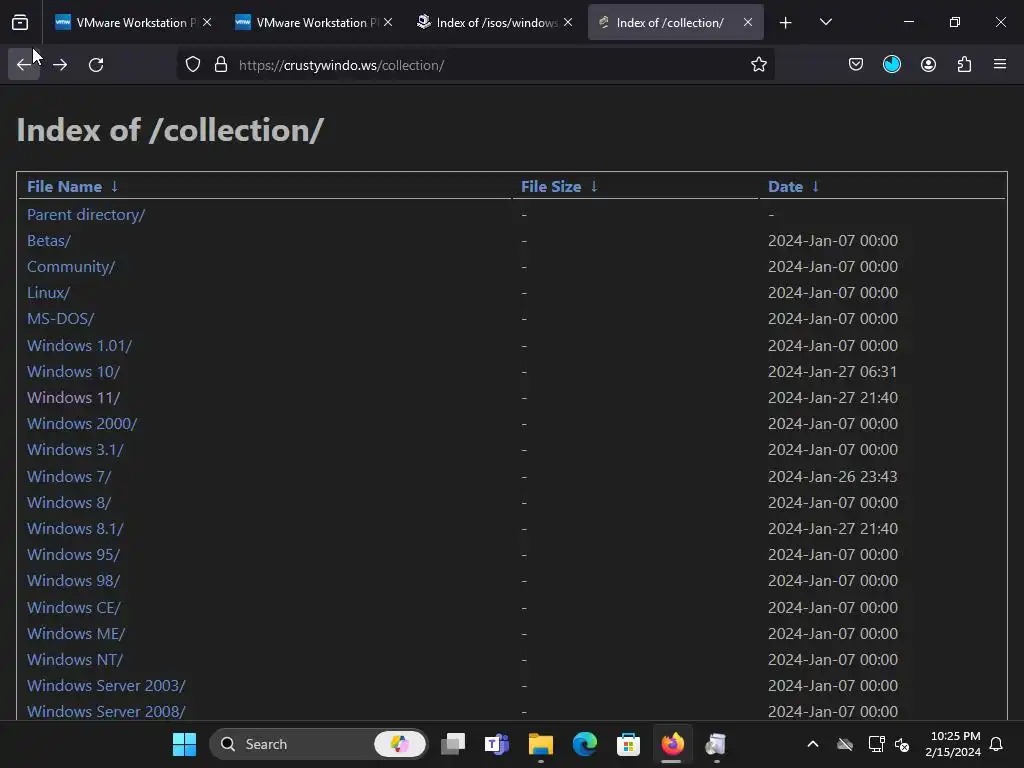Open the Windows Start menu
This screenshot has width=1024, height=768.
click(184, 744)
